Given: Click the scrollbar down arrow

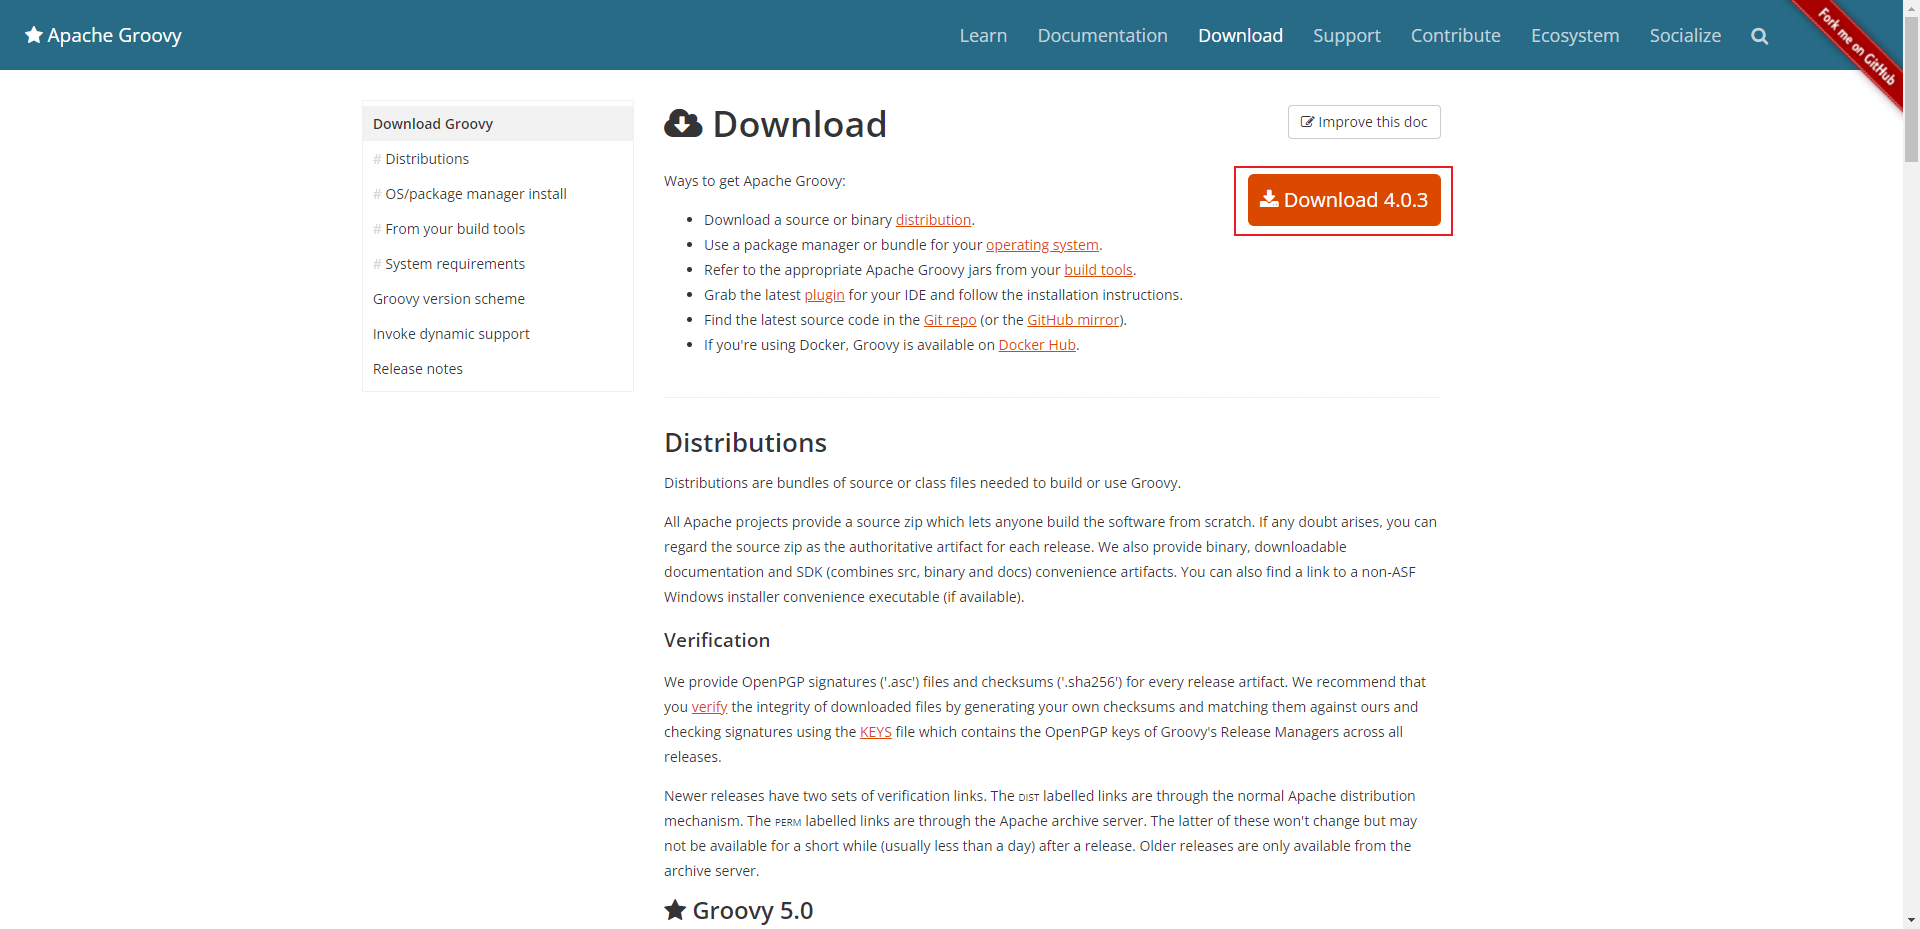Looking at the screenshot, I should click(1911, 920).
